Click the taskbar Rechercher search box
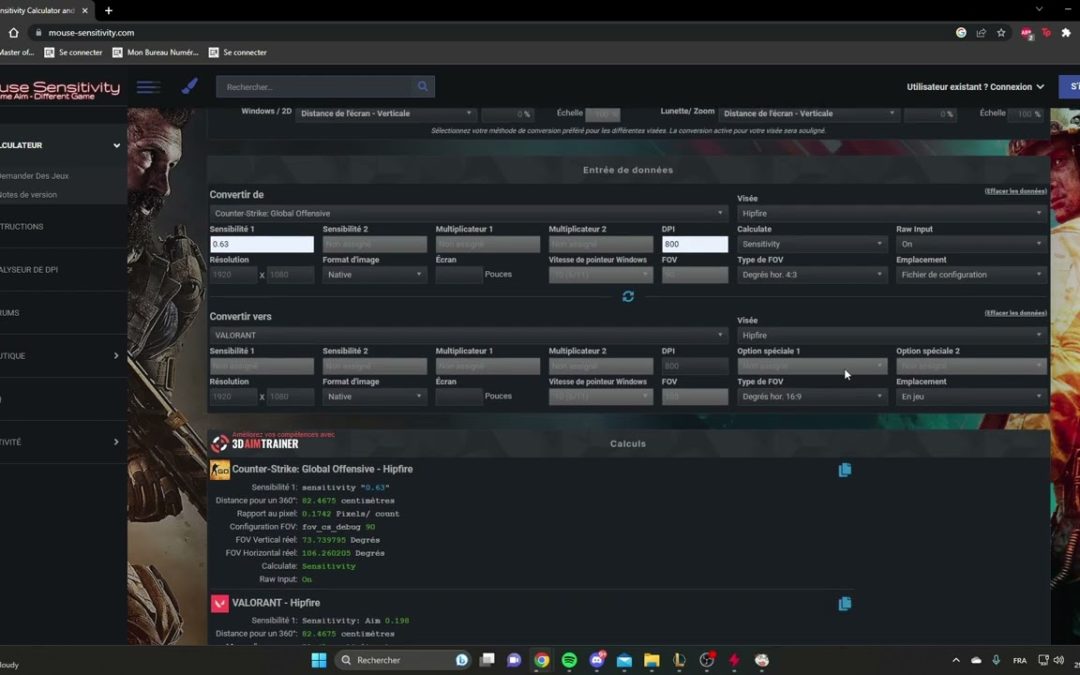The width and height of the screenshot is (1080, 675). pyautogui.click(x=403, y=660)
